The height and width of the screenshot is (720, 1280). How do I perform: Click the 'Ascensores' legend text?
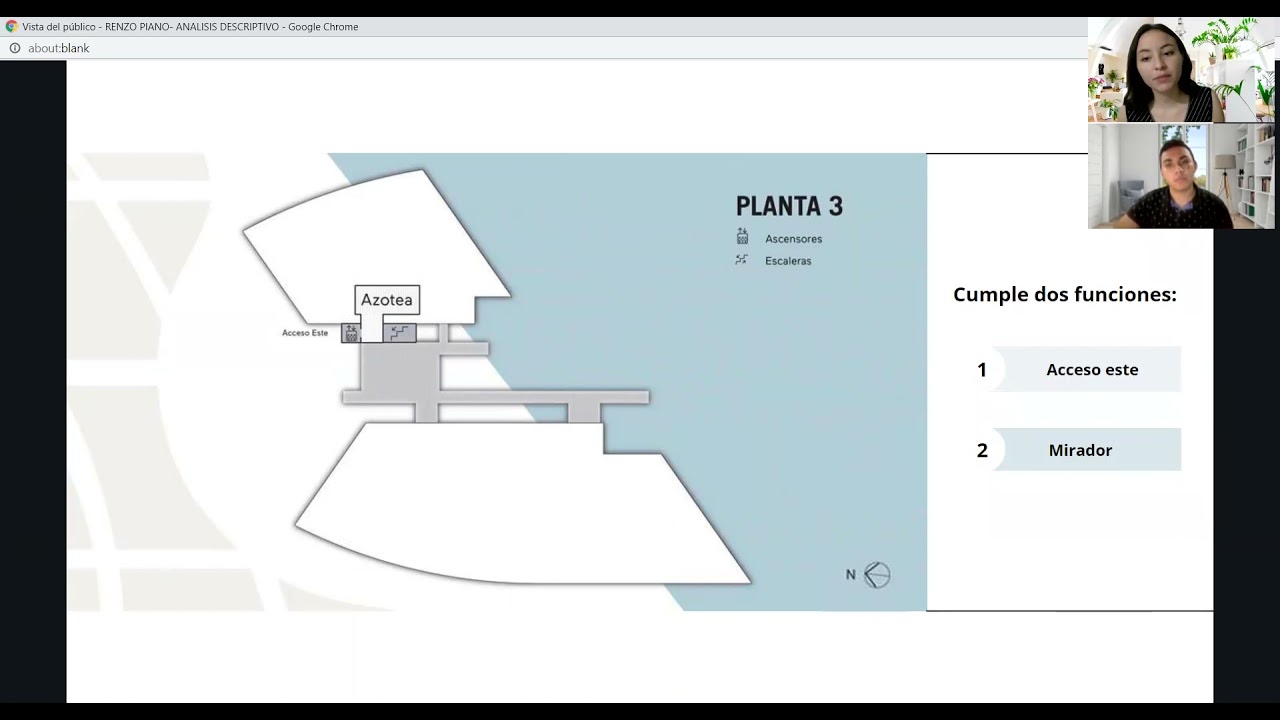click(794, 239)
